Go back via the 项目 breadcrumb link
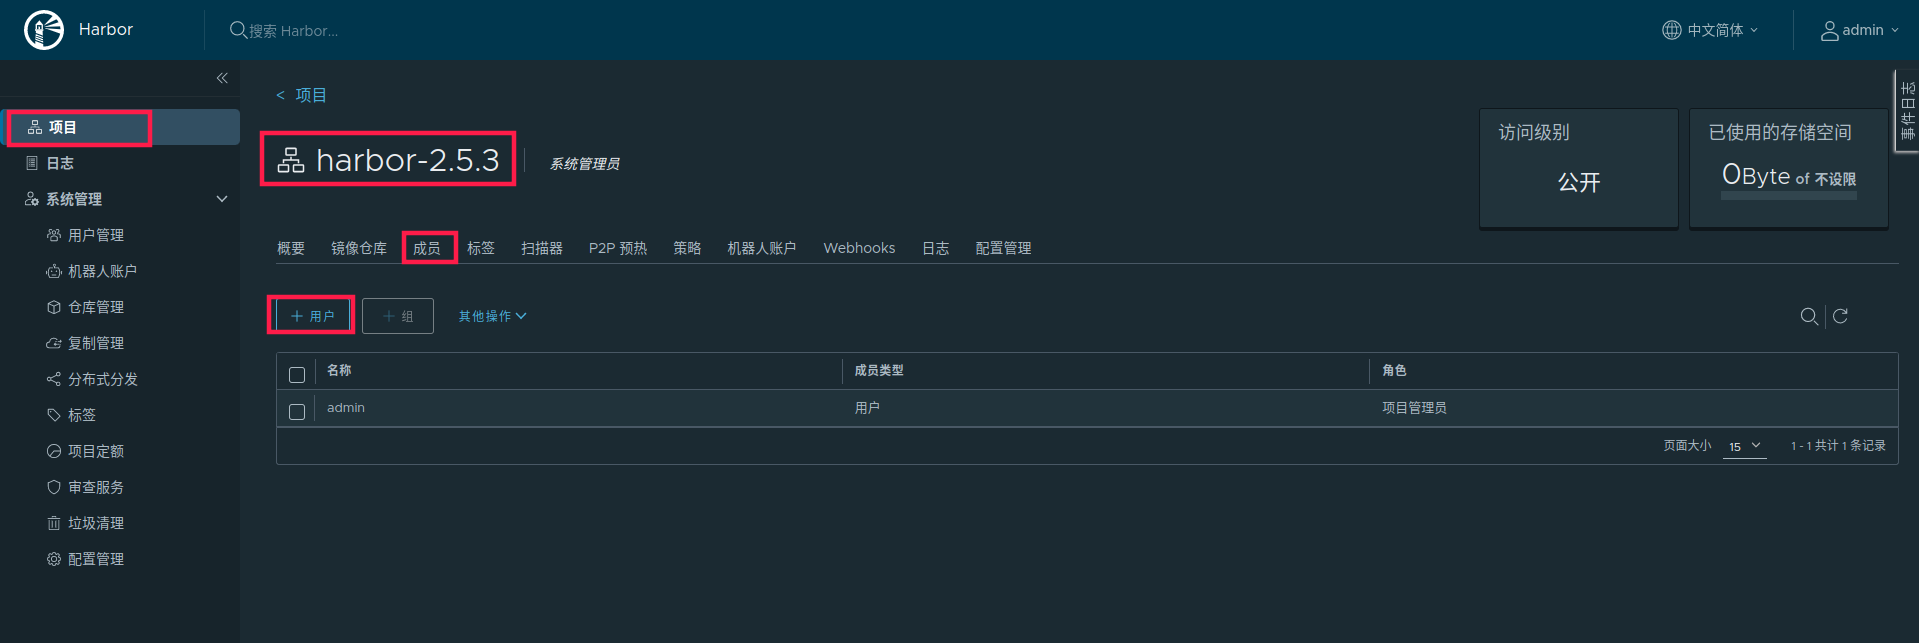The image size is (1919, 643). tap(311, 95)
